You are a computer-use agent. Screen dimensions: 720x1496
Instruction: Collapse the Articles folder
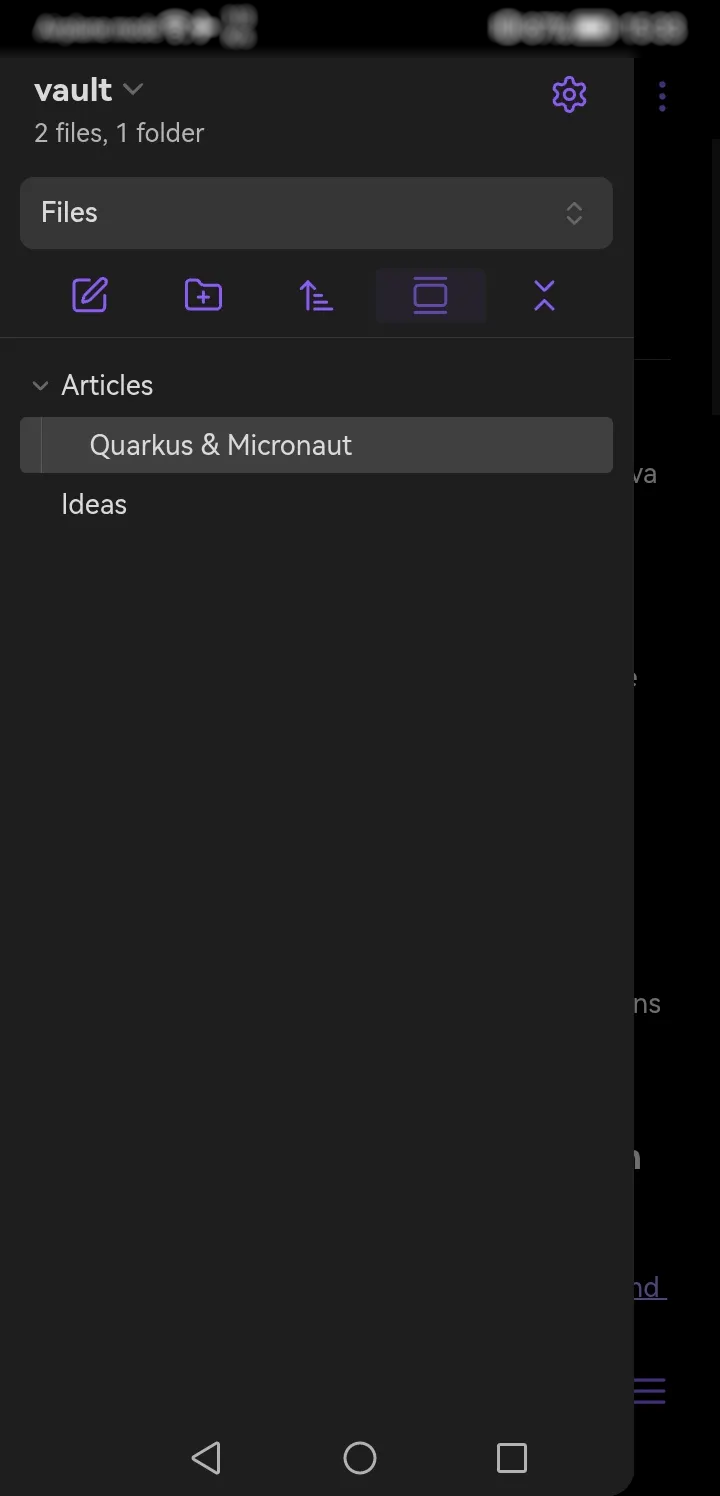40,385
